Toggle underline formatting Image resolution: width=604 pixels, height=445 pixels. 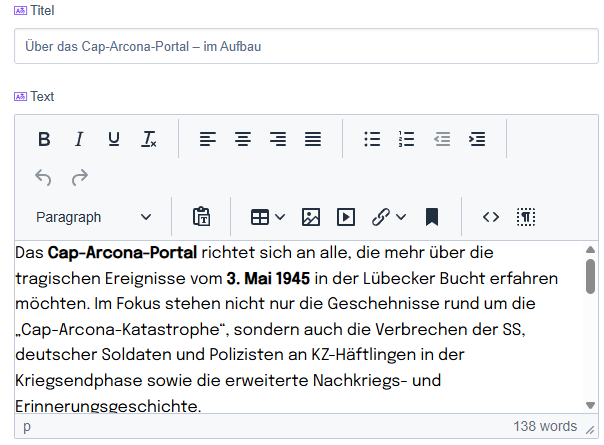point(114,139)
